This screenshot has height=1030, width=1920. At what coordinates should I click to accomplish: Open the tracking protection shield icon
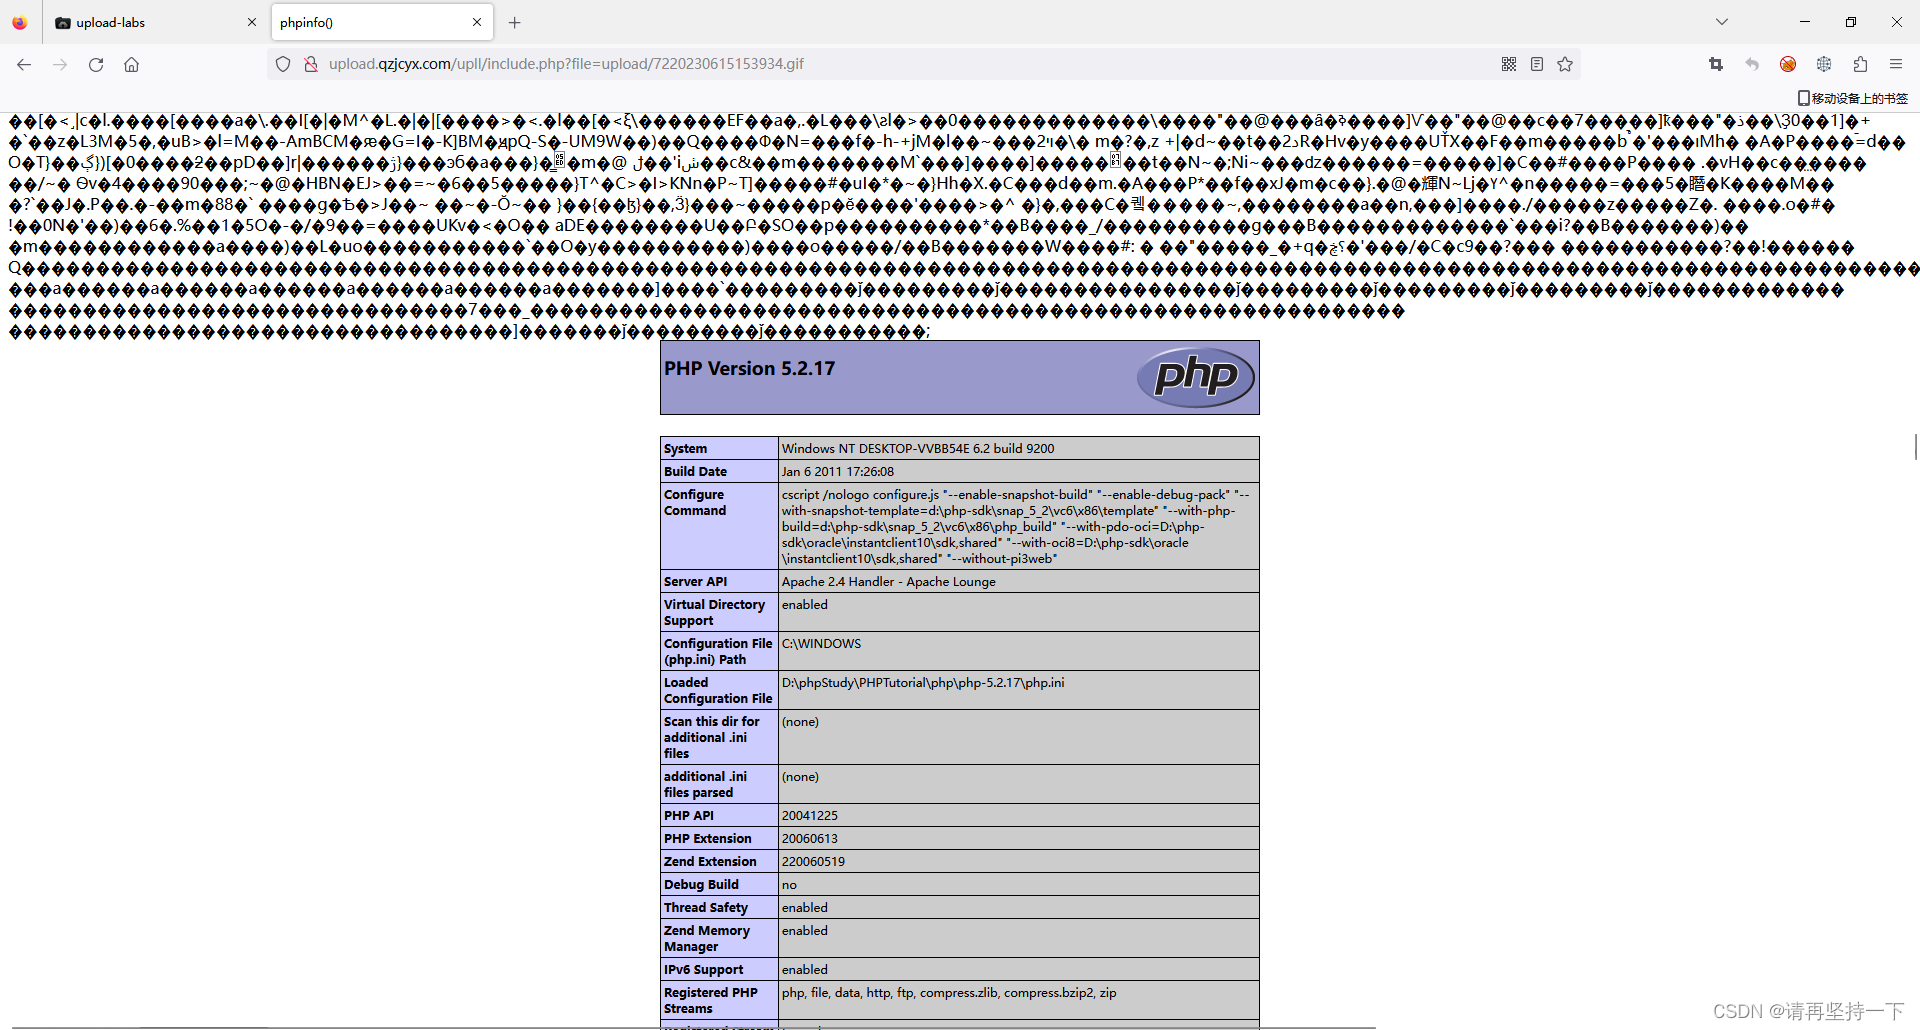click(283, 64)
